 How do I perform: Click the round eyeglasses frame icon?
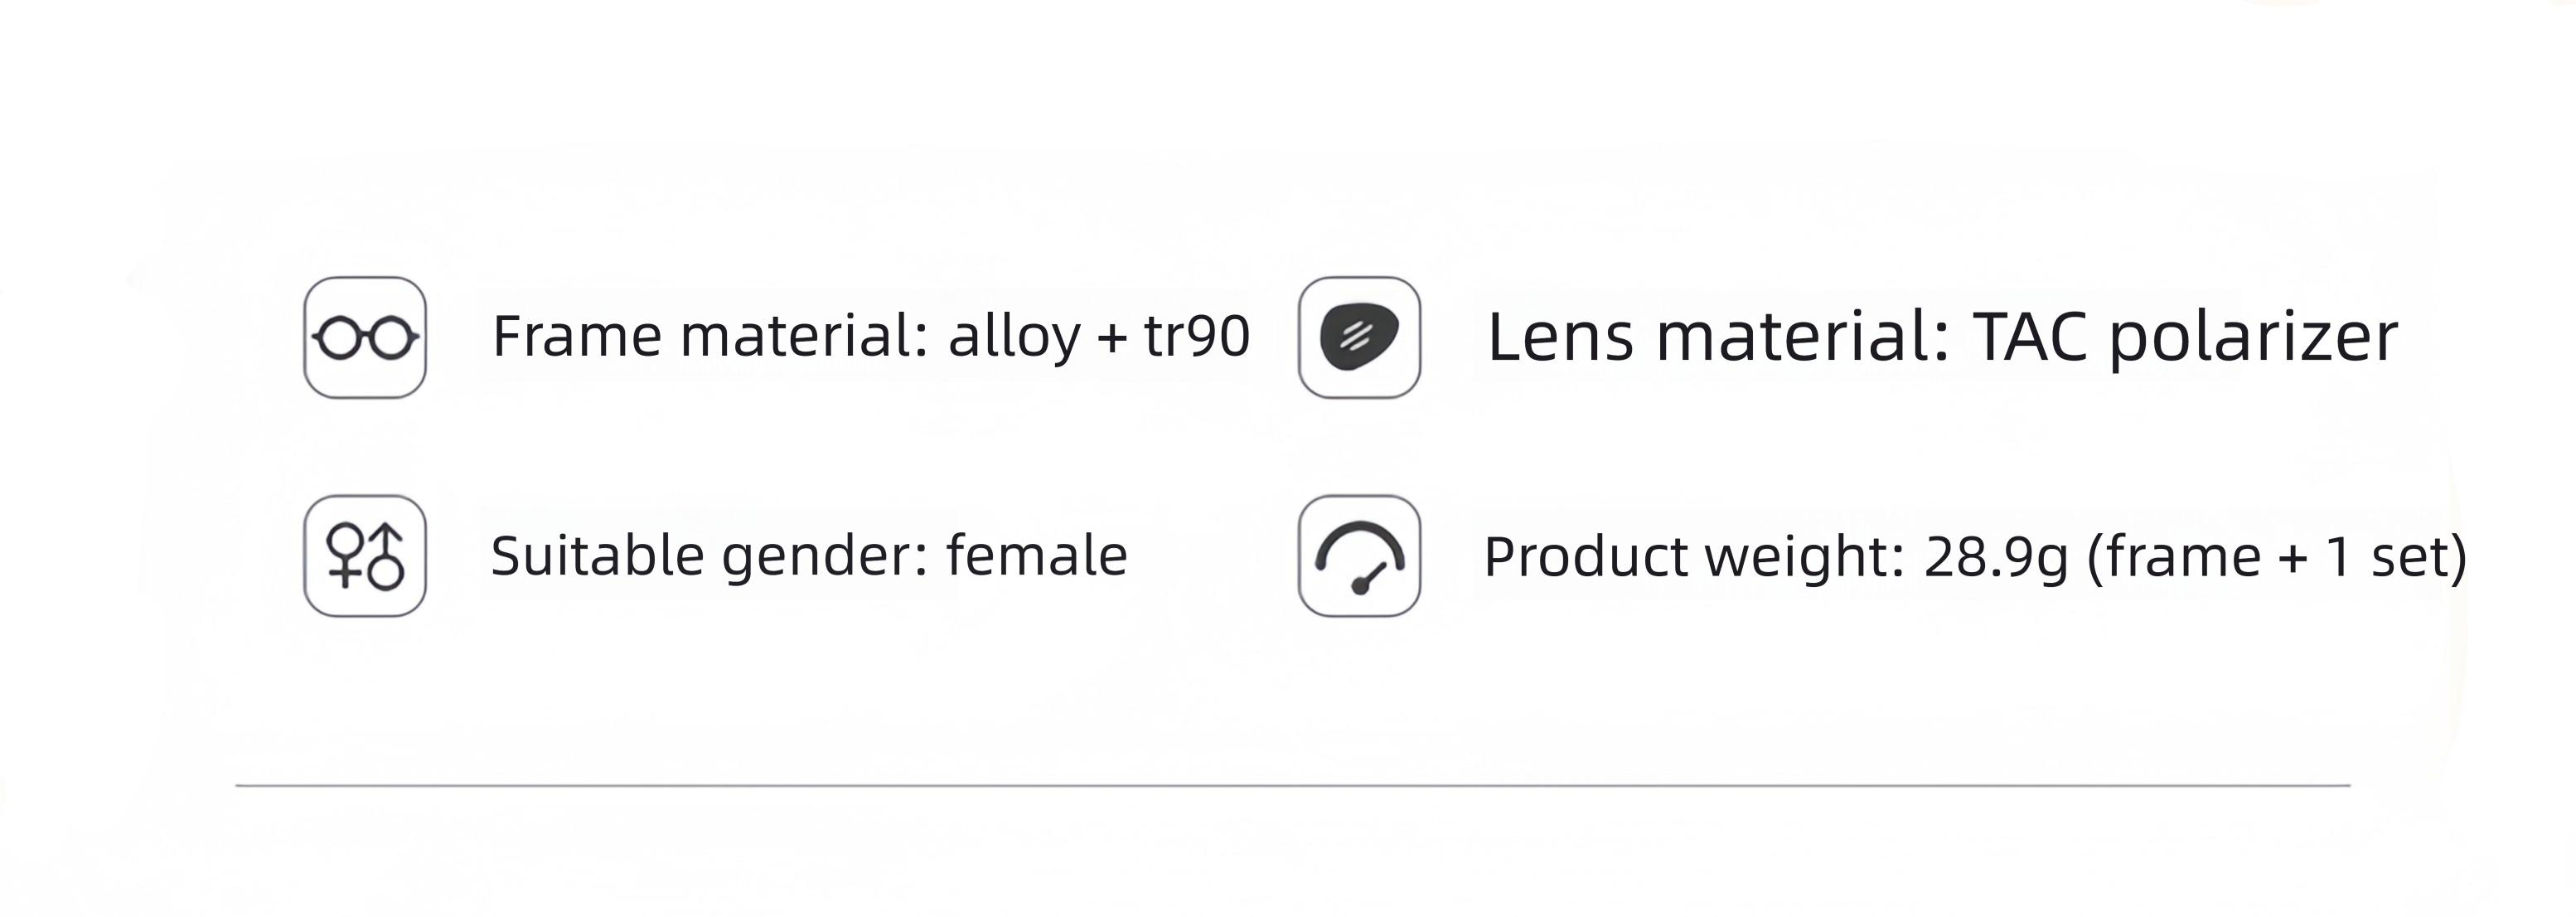pyautogui.click(x=365, y=338)
